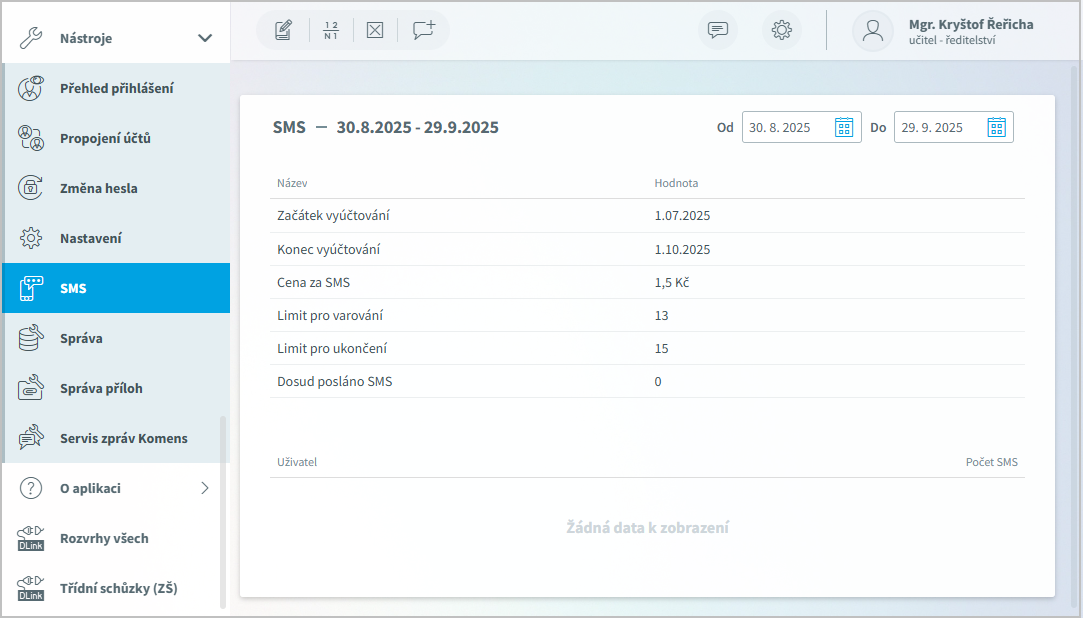Click the user avatar icon
The image size is (1083, 618).
pos(873,31)
